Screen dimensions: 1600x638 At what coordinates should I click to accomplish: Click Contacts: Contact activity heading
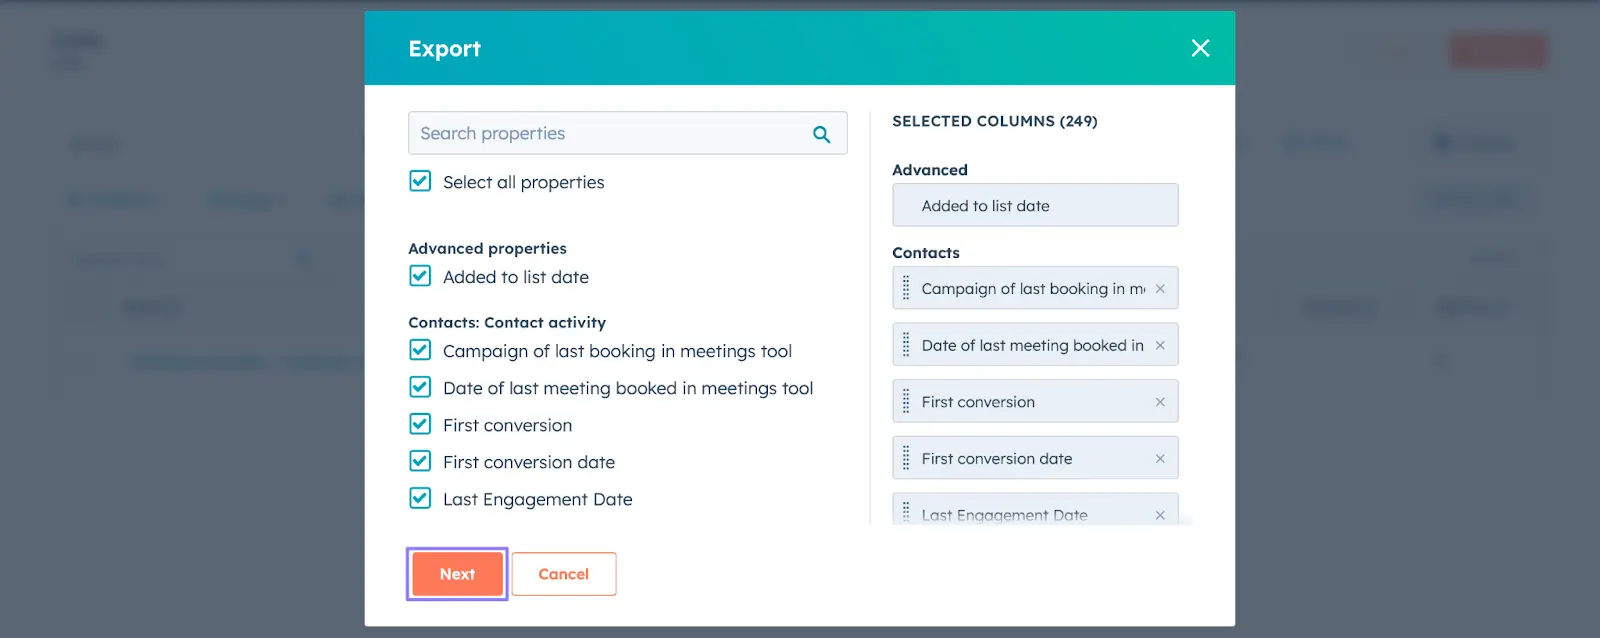pyautogui.click(x=507, y=322)
